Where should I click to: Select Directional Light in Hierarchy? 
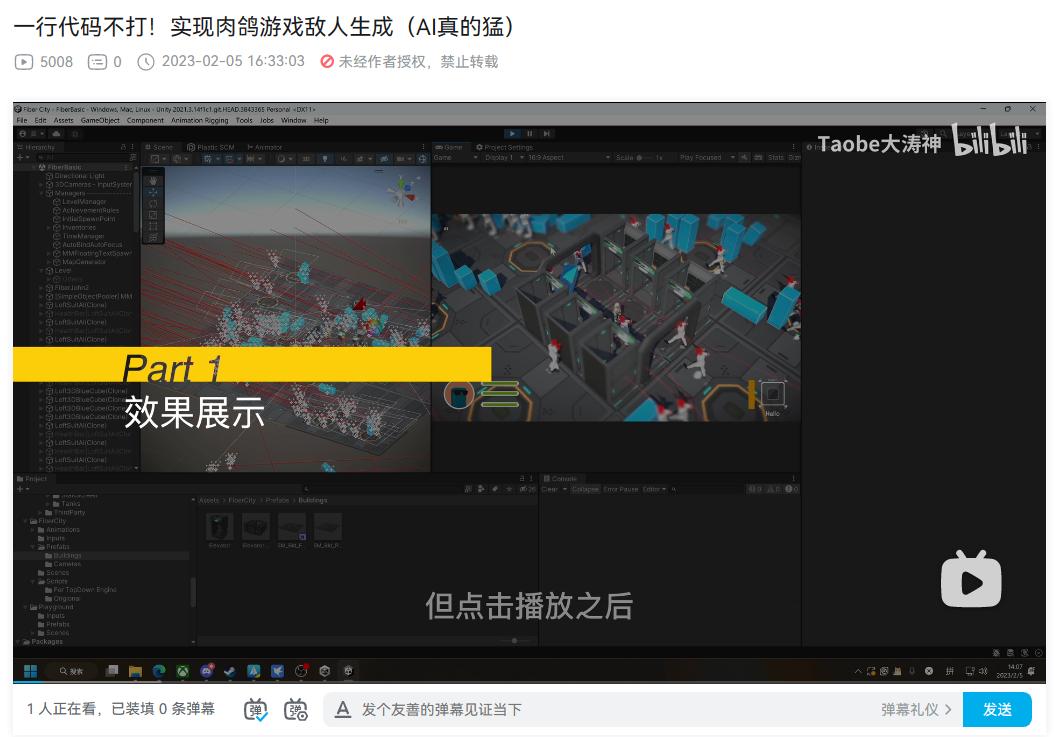pyautogui.click(x=79, y=176)
